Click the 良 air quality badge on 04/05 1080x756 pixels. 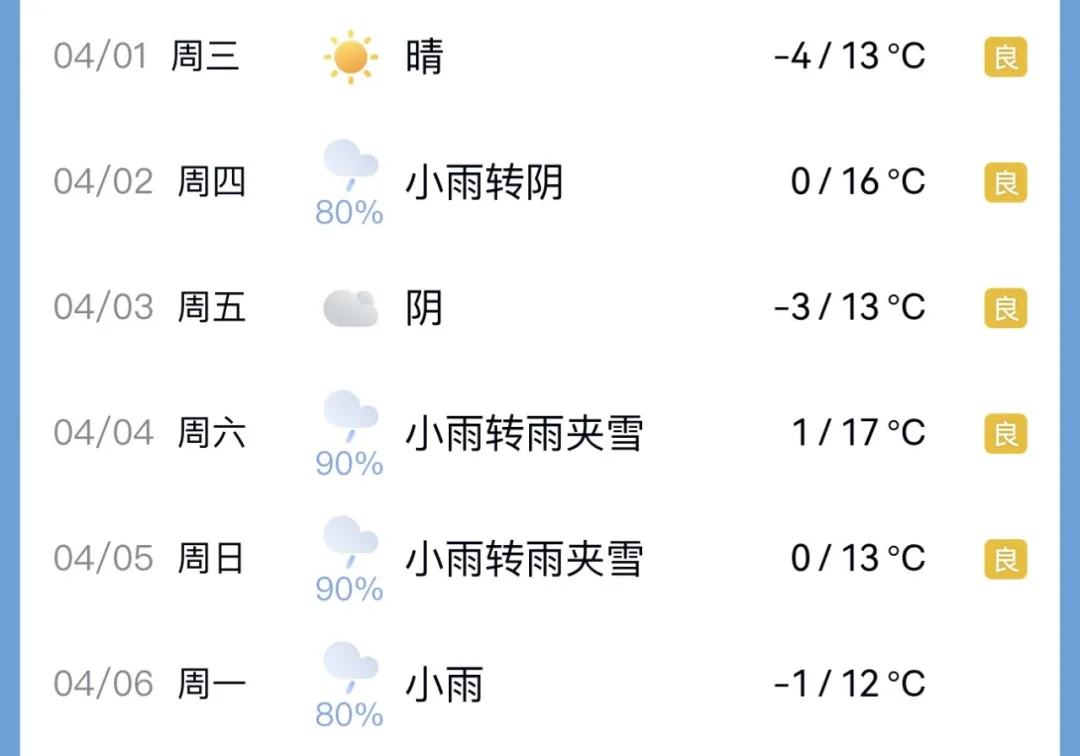click(1005, 559)
